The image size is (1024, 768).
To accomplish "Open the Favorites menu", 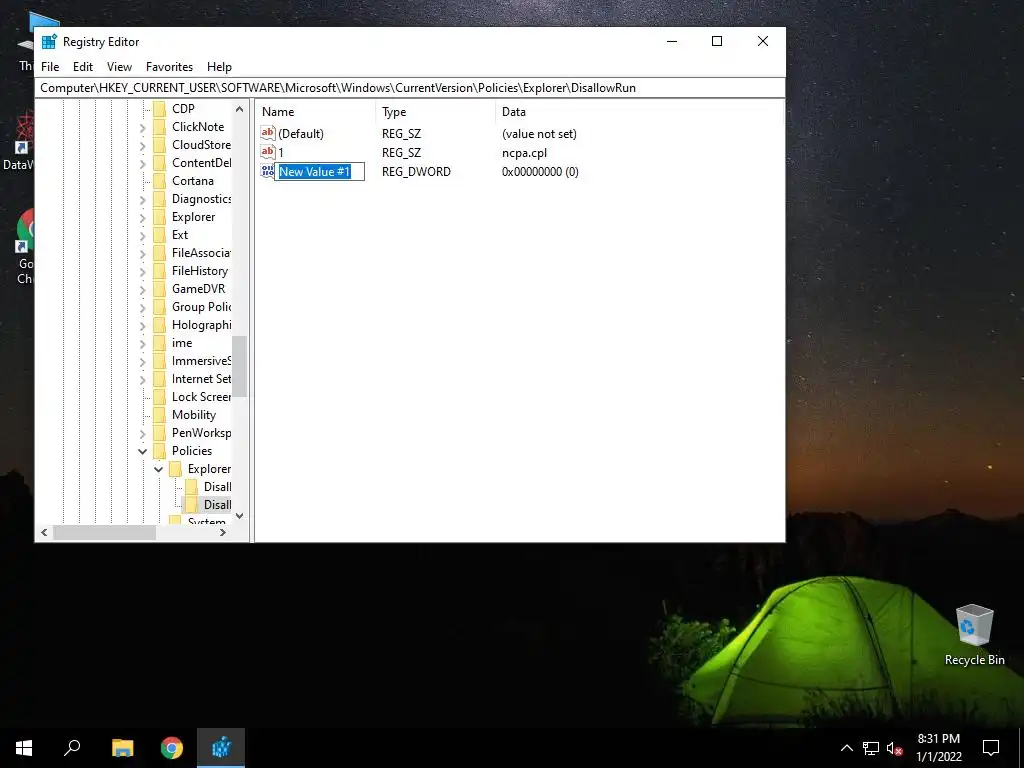I will tap(169, 67).
